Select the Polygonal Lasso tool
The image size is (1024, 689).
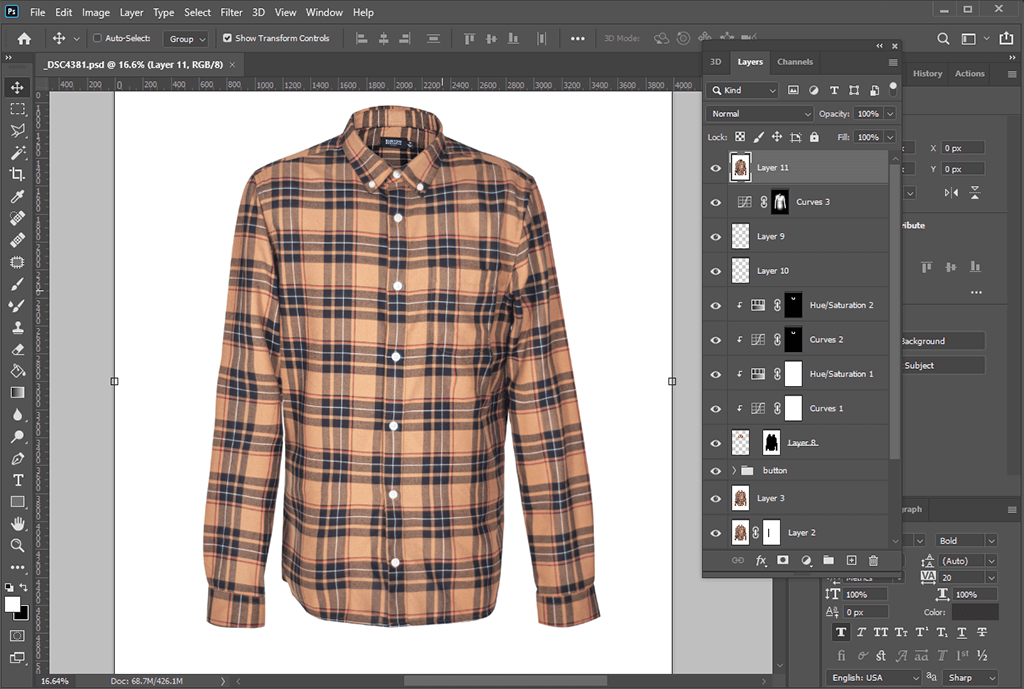[18, 130]
